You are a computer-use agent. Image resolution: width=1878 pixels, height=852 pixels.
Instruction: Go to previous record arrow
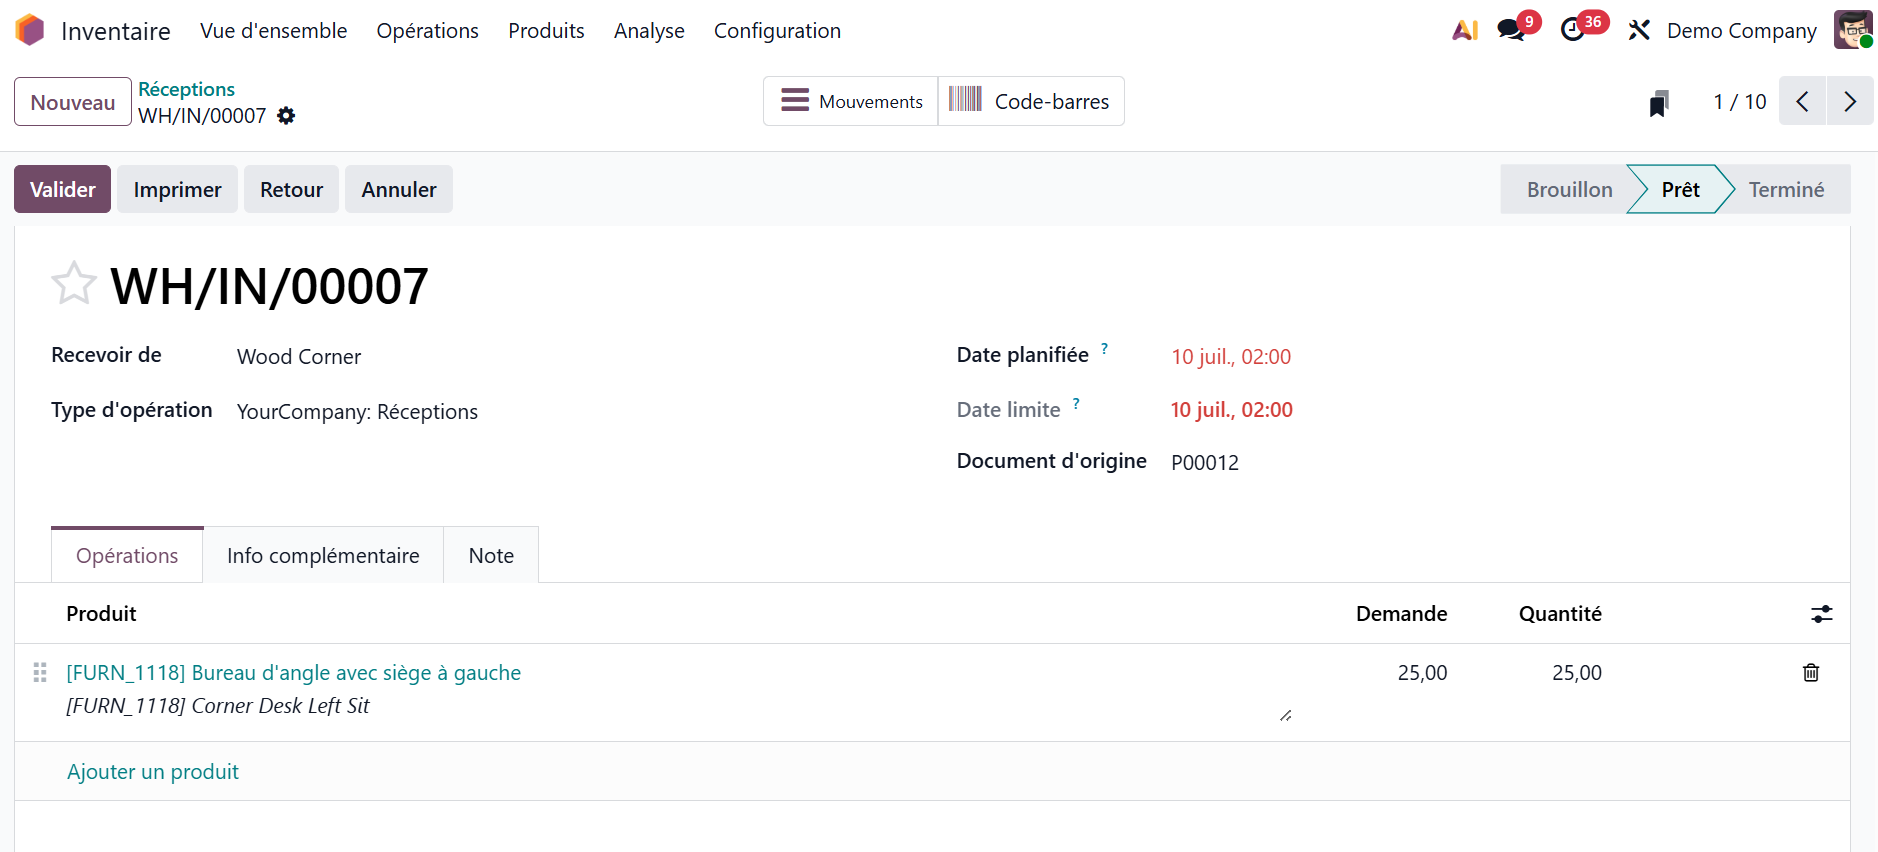tap(1802, 101)
